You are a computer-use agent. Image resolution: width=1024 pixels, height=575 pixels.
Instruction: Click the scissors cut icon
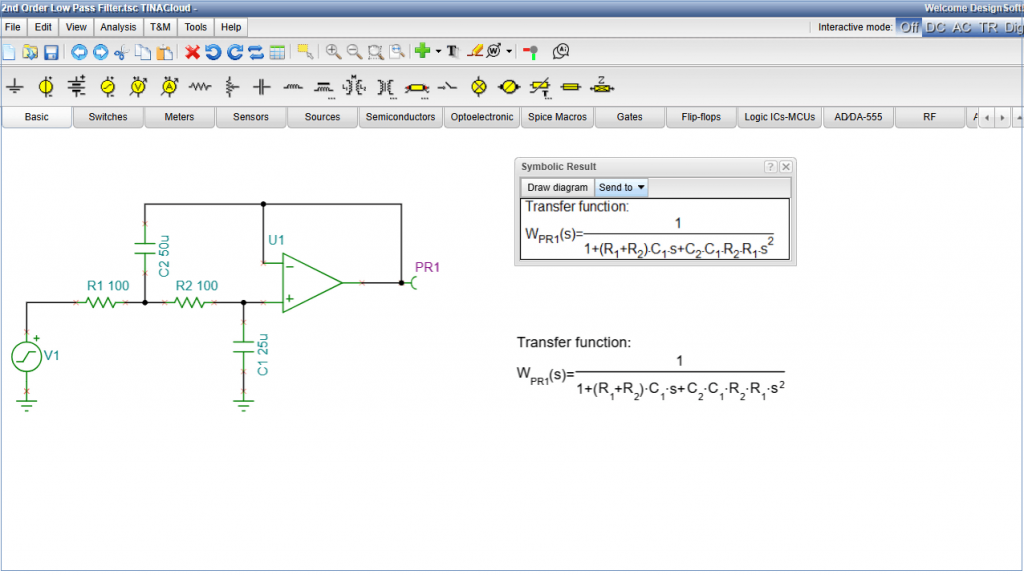coord(122,52)
